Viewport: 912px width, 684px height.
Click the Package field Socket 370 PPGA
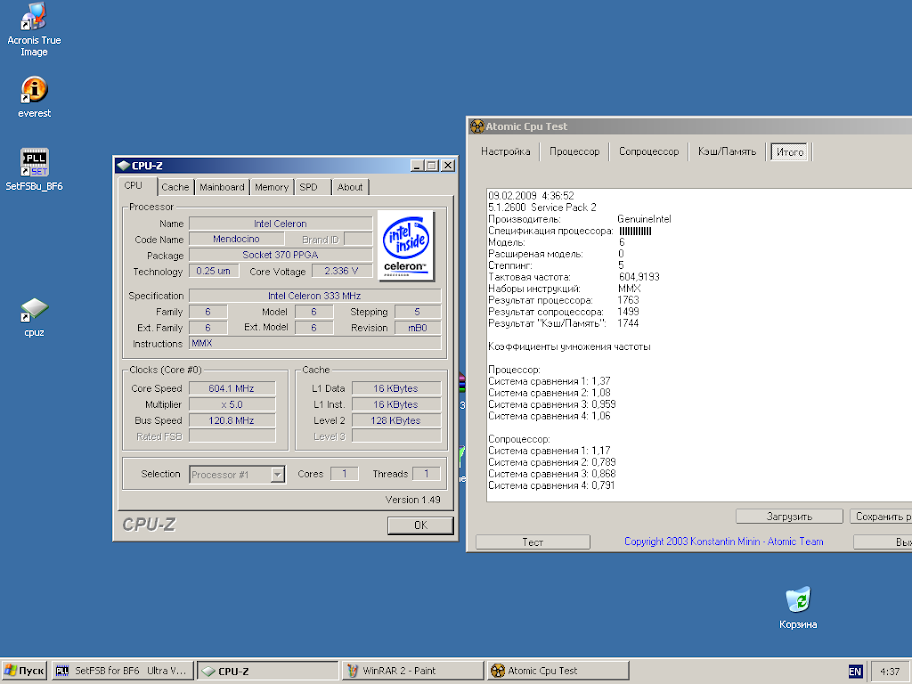(x=280, y=255)
